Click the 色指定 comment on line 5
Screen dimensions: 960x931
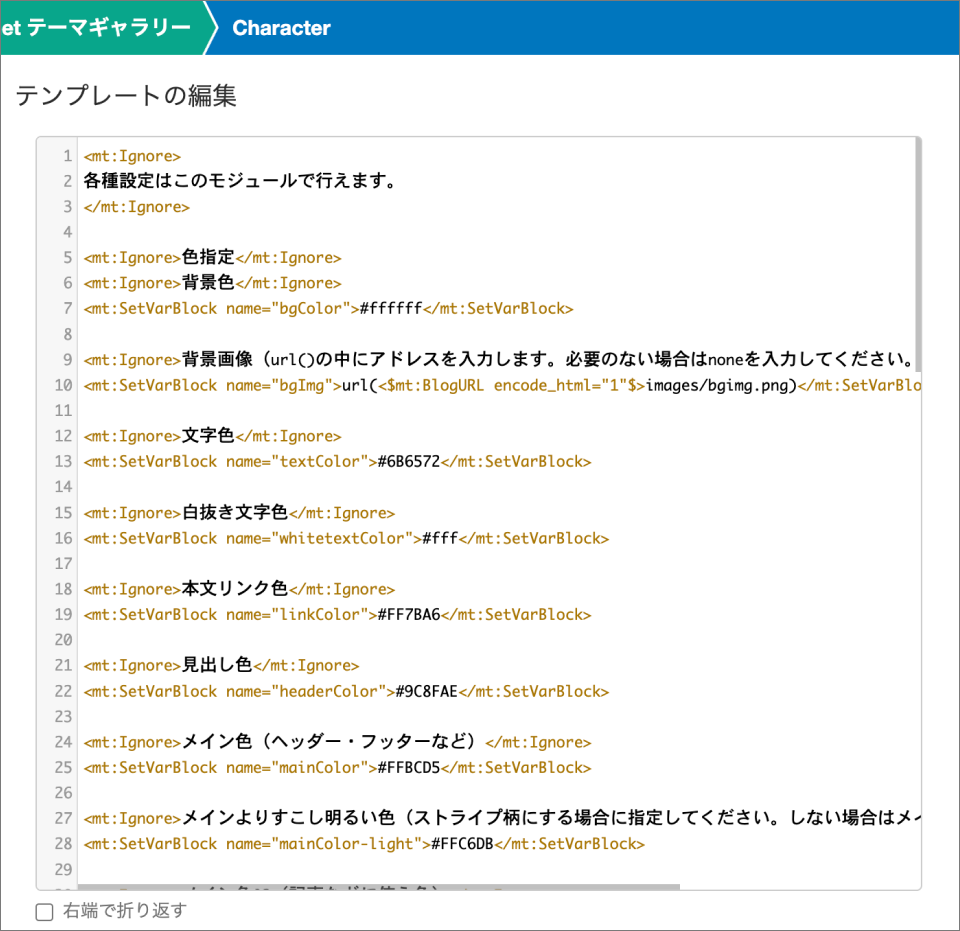(207, 257)
